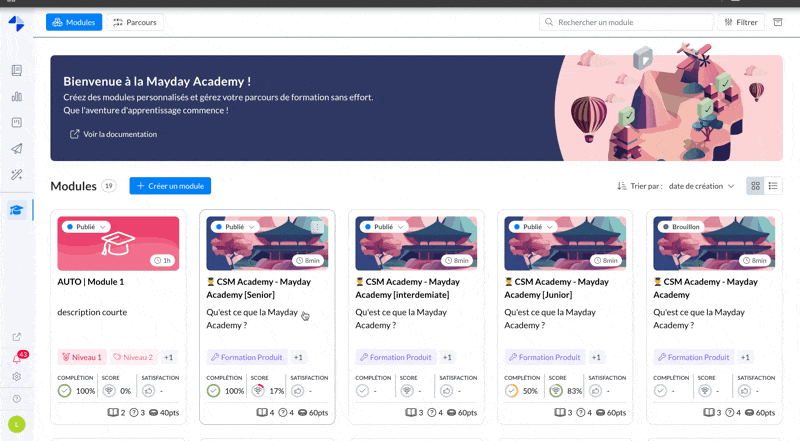Open notifications bell with 43 badge
The image size is (800, 441).
tap(17, 358)
